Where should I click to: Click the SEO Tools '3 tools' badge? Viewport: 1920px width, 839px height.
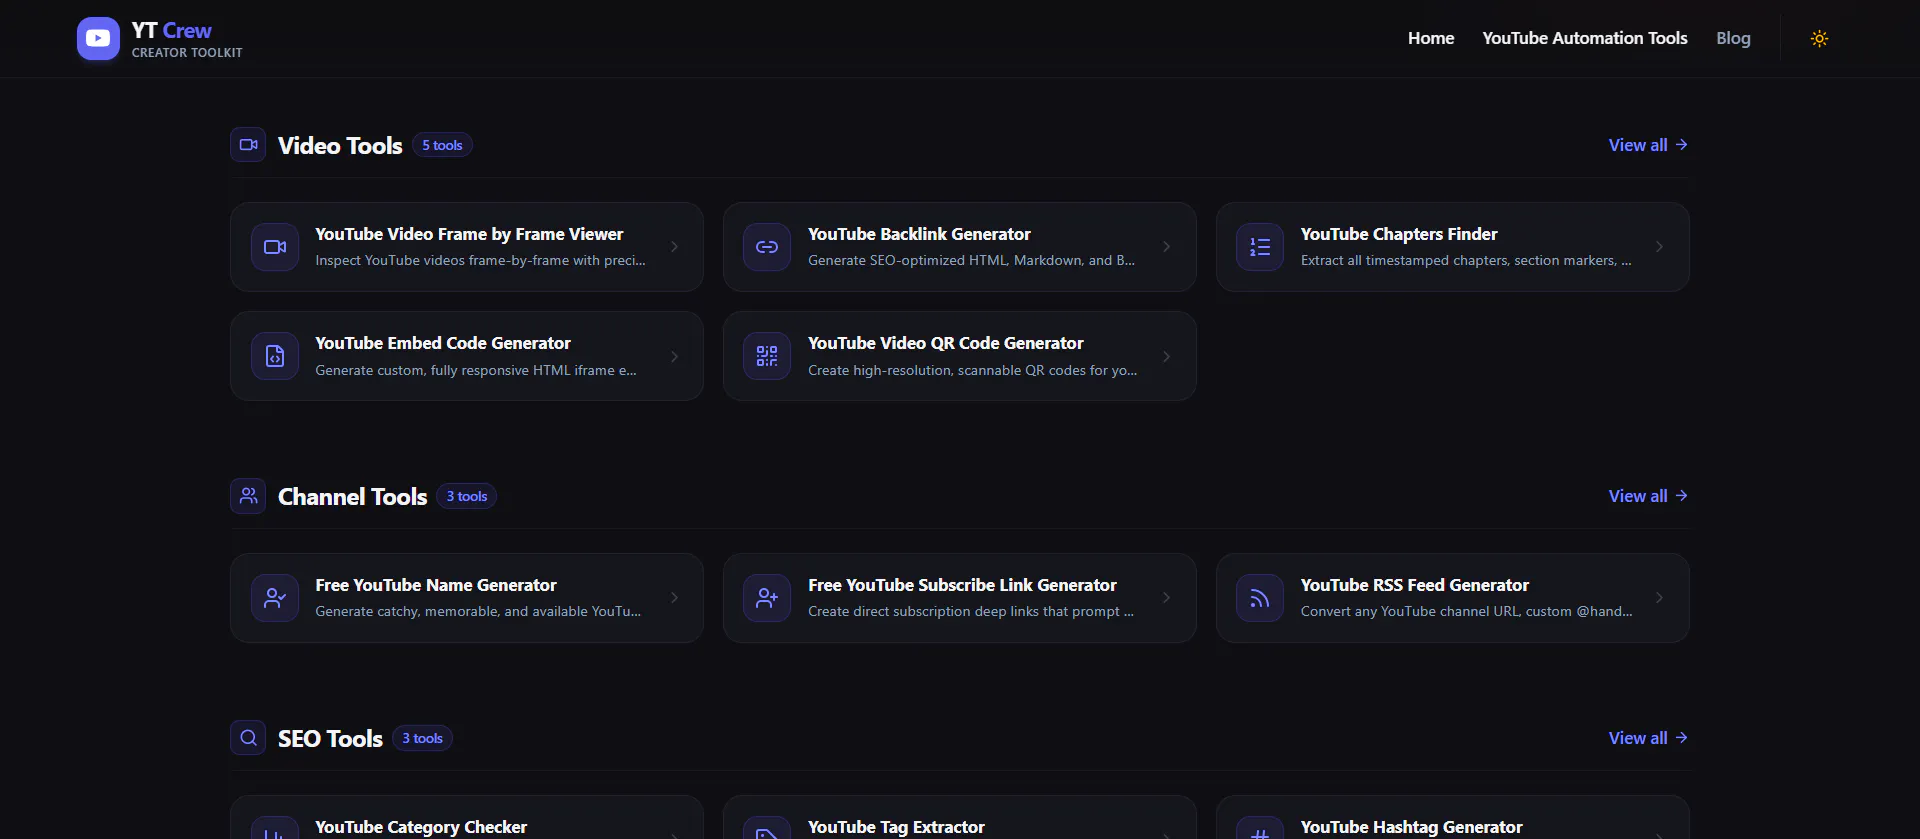coord(422,738)
